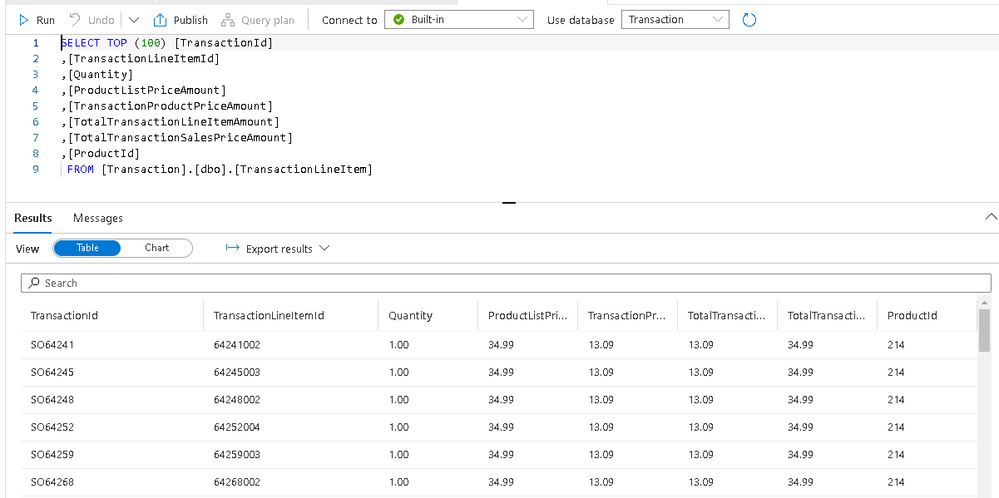Open the Undo dropdown chevron
The image size is (999, 498).
[x=134, y=20]
